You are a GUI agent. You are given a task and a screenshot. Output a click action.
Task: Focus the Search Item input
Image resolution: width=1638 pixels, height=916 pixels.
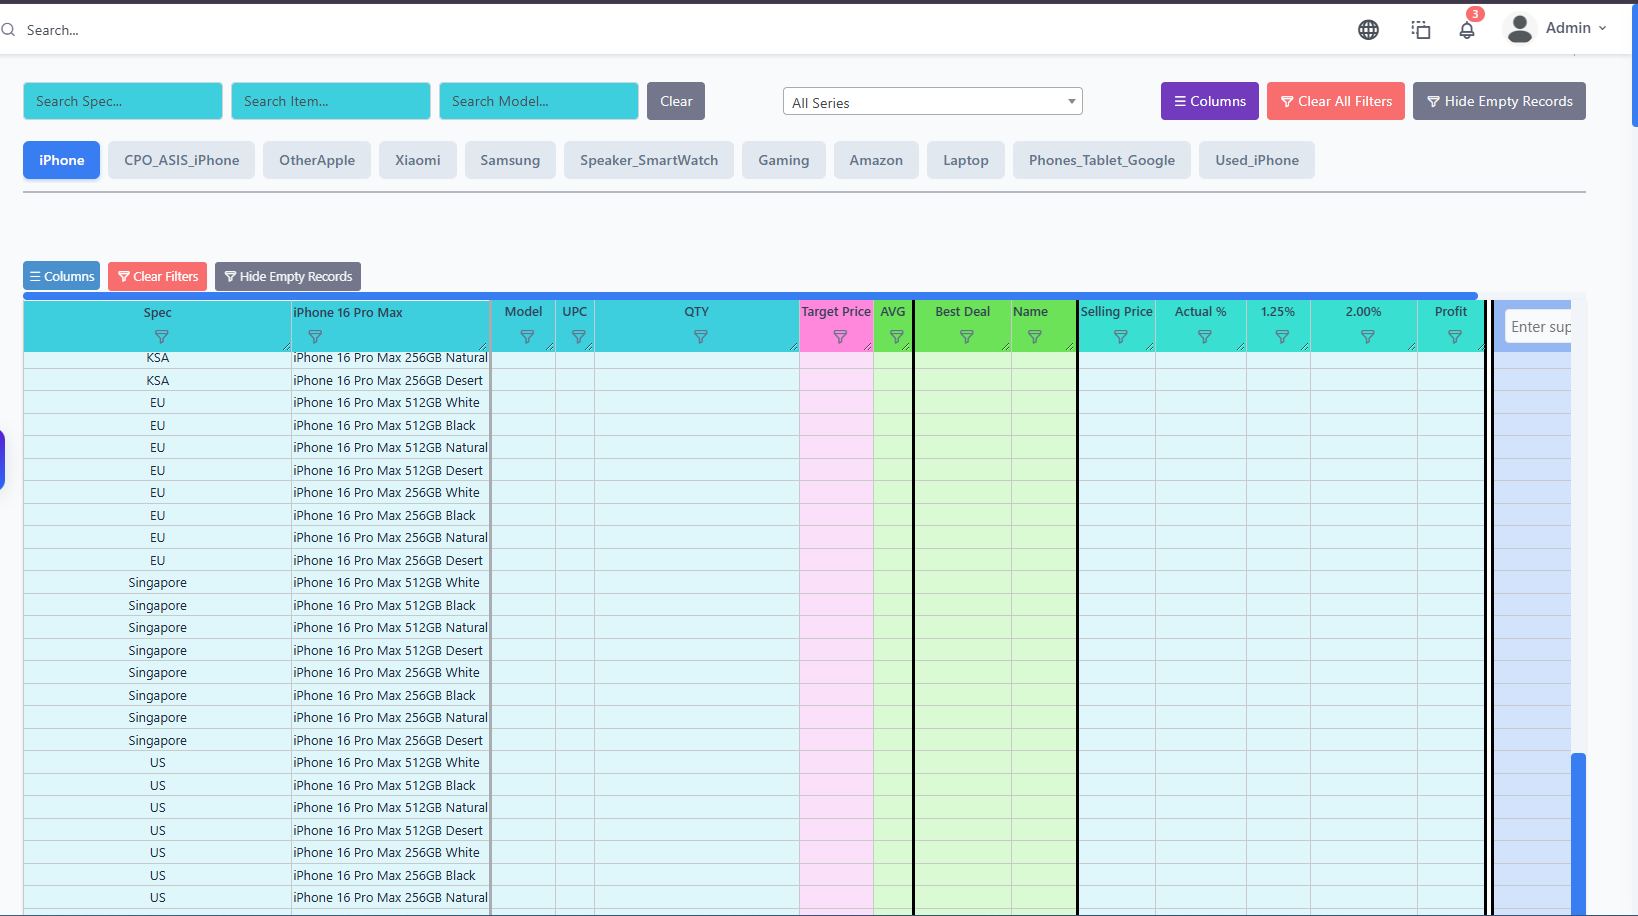coord(331,101)
